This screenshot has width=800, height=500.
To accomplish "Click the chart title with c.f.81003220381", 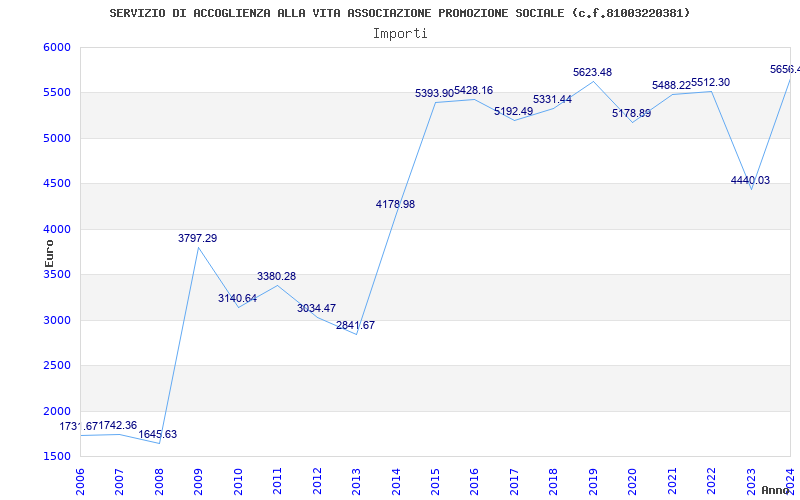I will [399, 13].
